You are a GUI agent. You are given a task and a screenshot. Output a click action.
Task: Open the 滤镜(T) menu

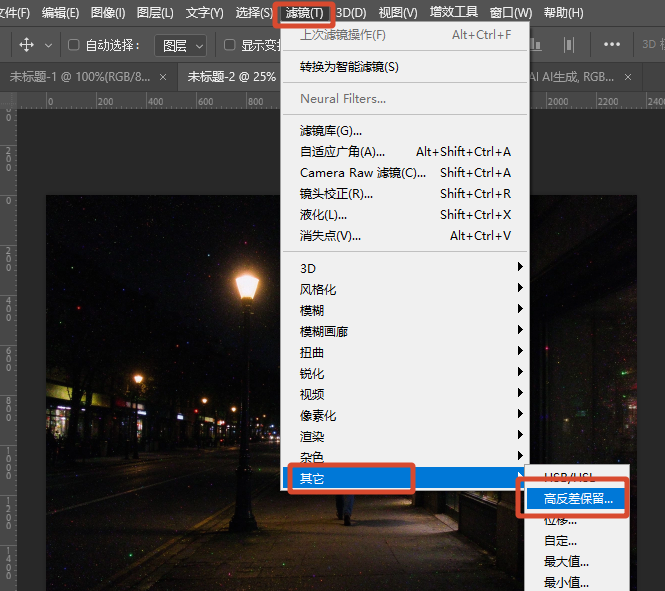(x=304, y=13)
